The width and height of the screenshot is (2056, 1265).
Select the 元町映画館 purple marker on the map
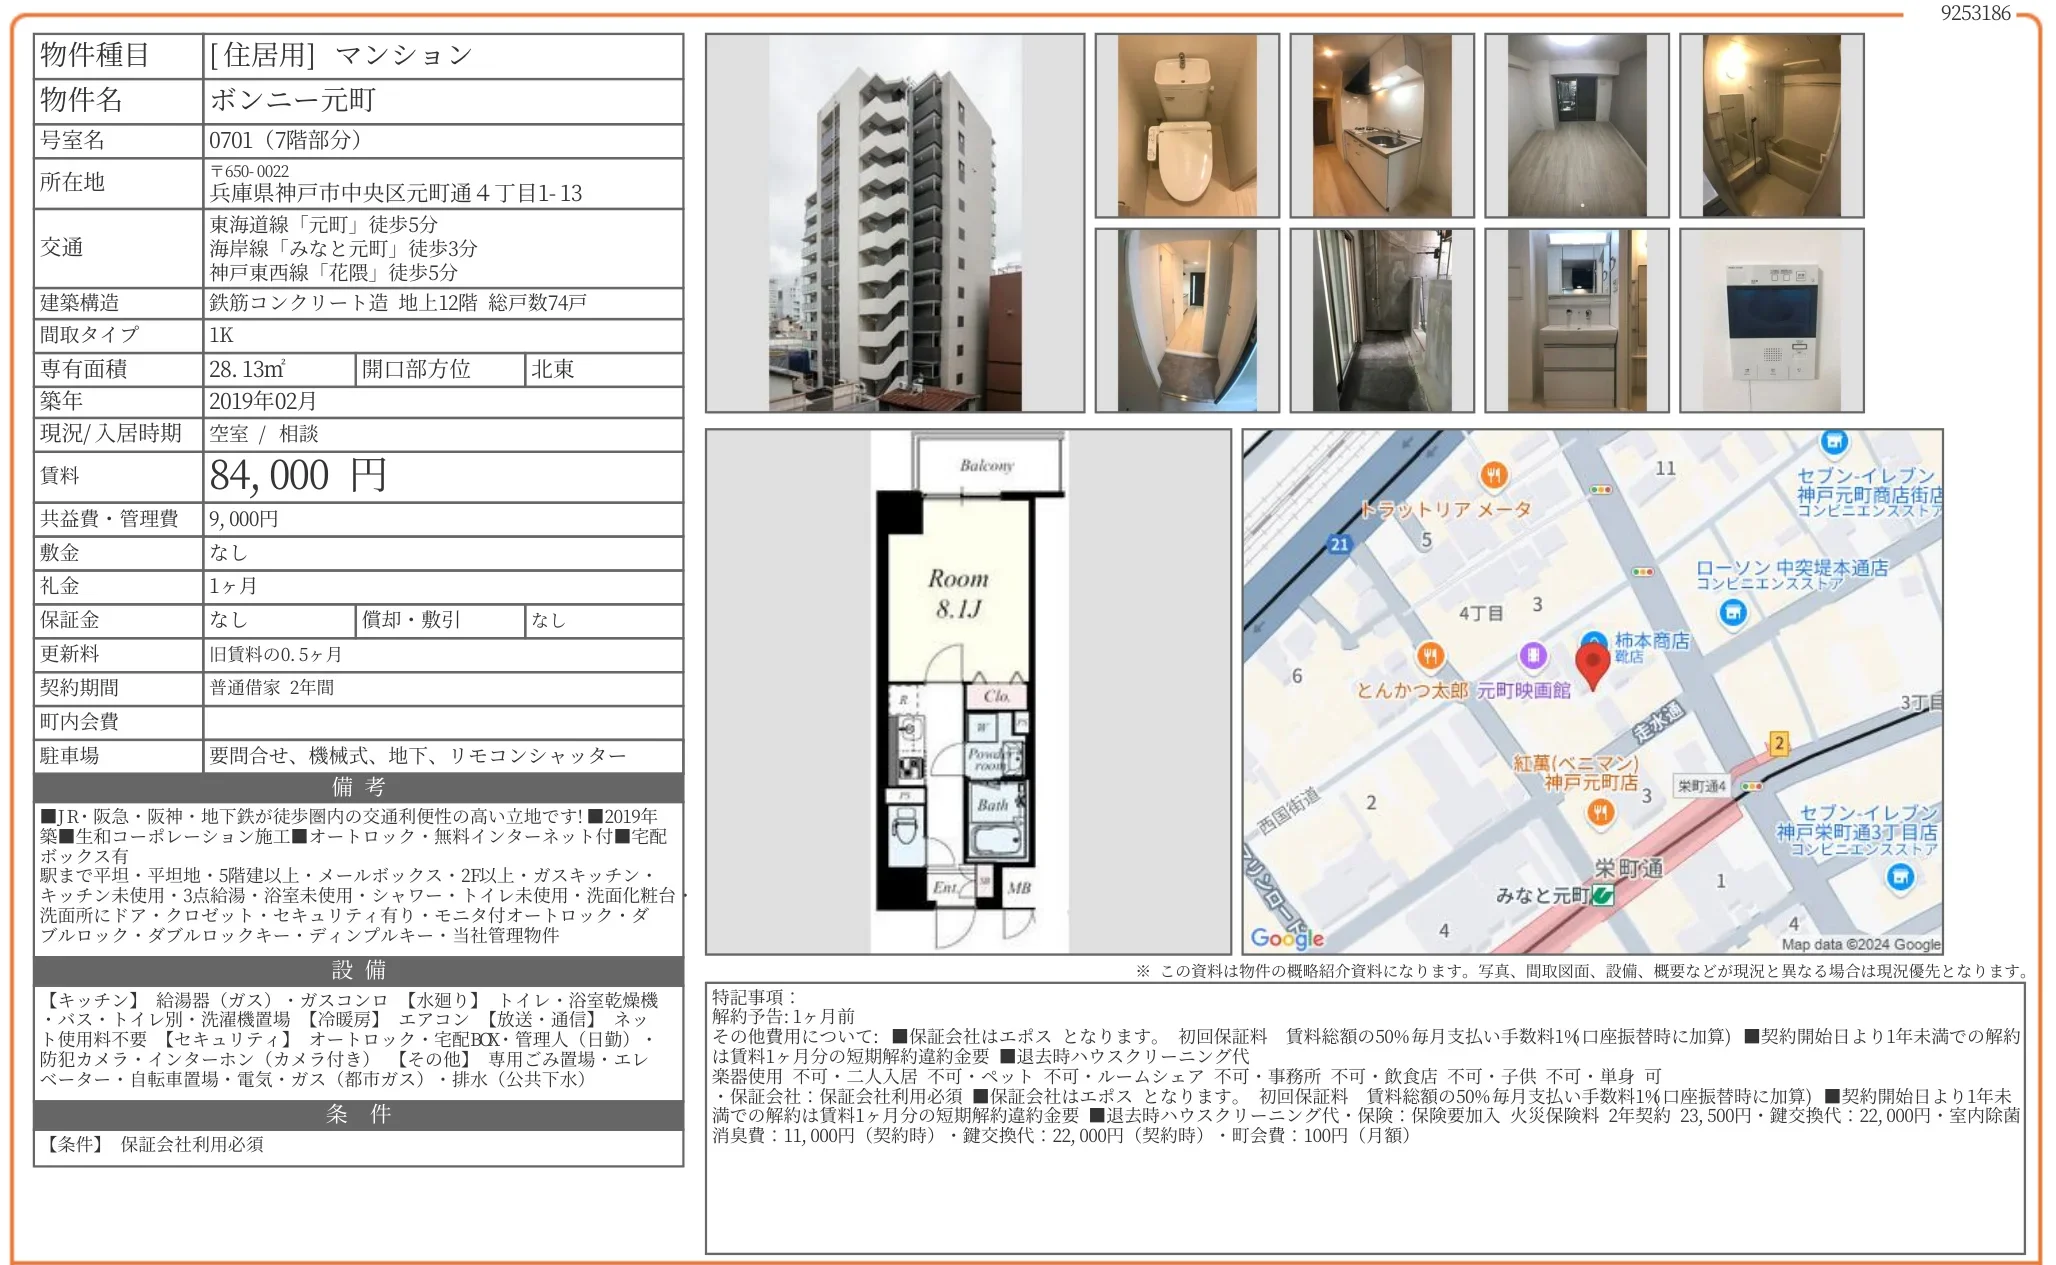1533,658
